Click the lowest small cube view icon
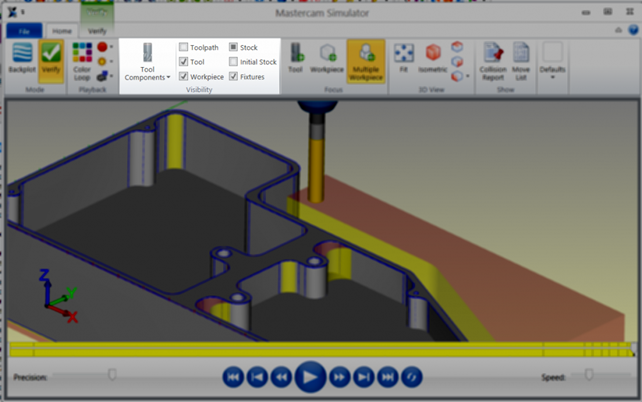Image resolution: width=642 pixels, height=402 pixels. [x=457, y=76]
